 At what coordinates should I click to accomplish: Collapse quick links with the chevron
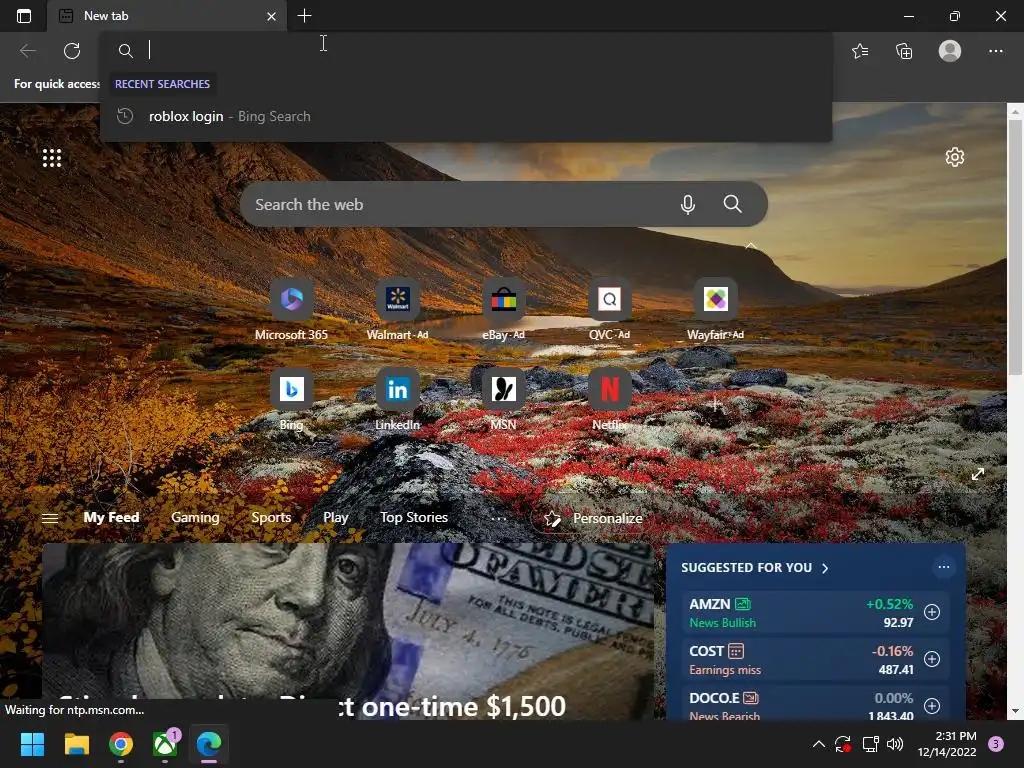(x=751, y=246)
